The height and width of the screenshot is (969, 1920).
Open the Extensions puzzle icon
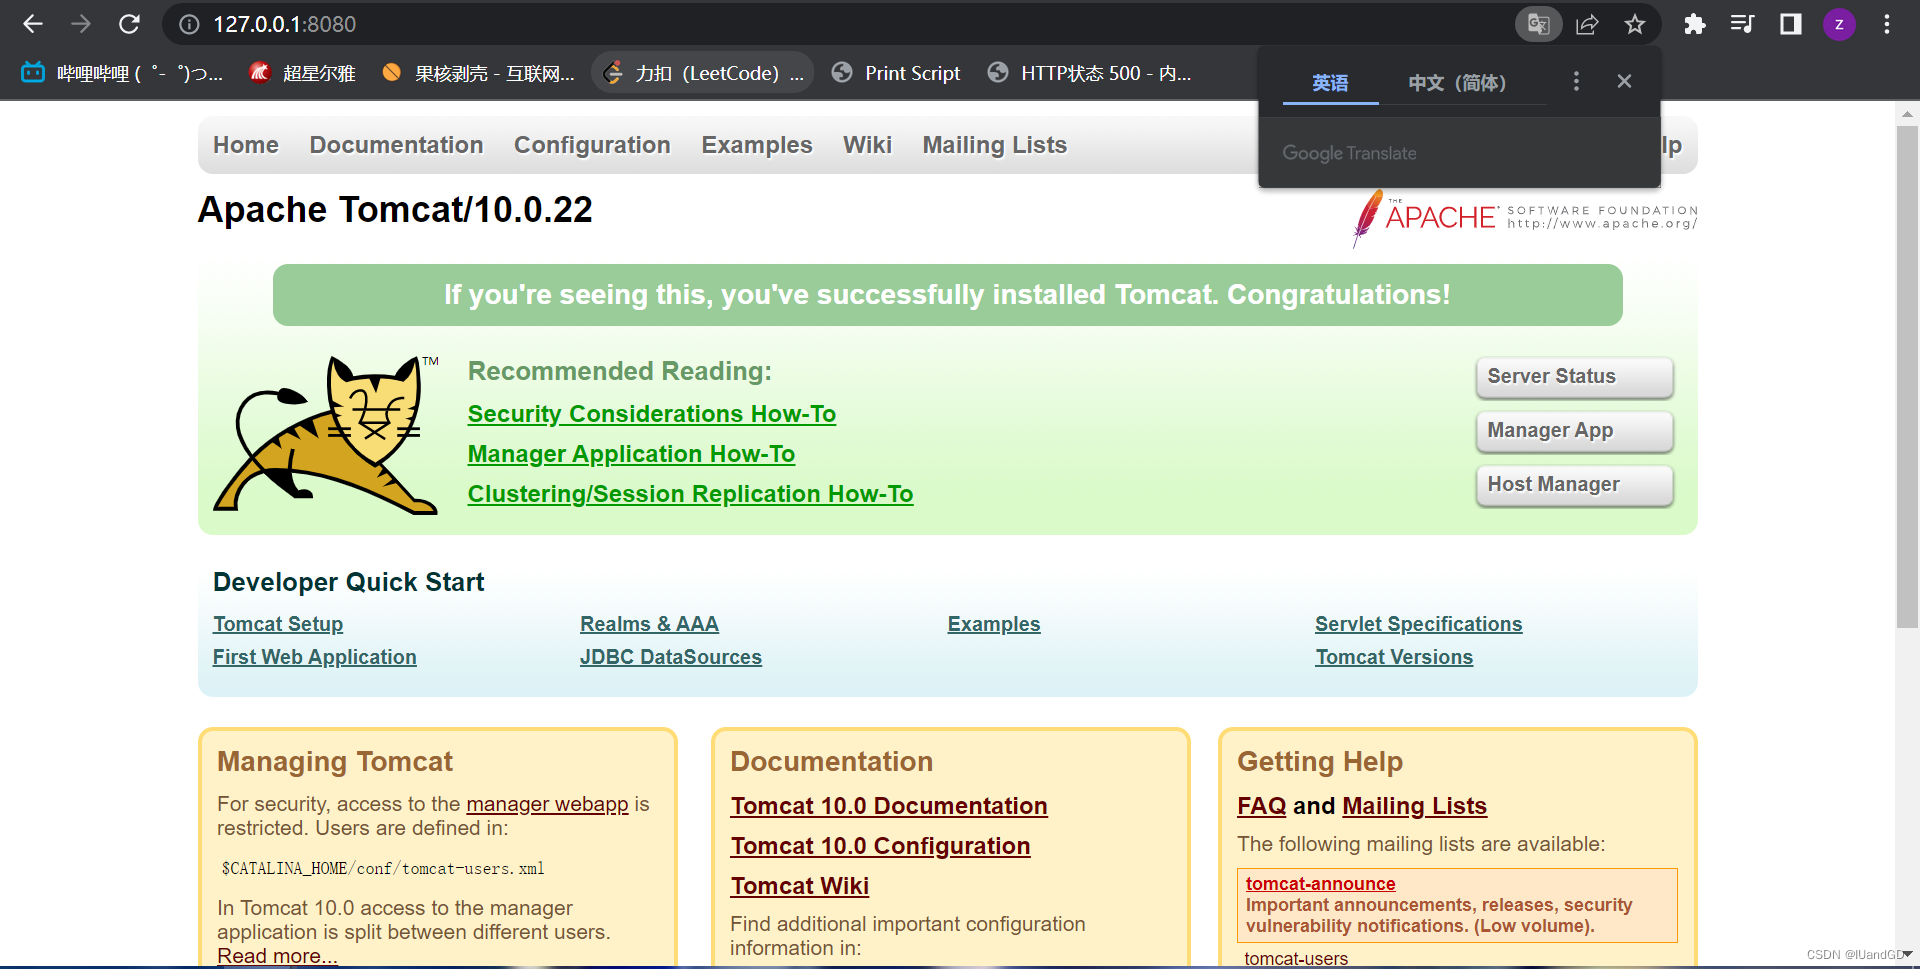1694,24
